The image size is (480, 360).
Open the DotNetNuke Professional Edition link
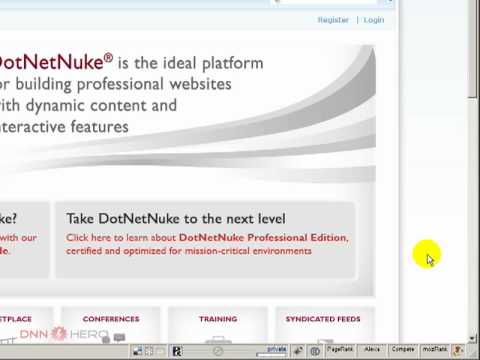264,238
